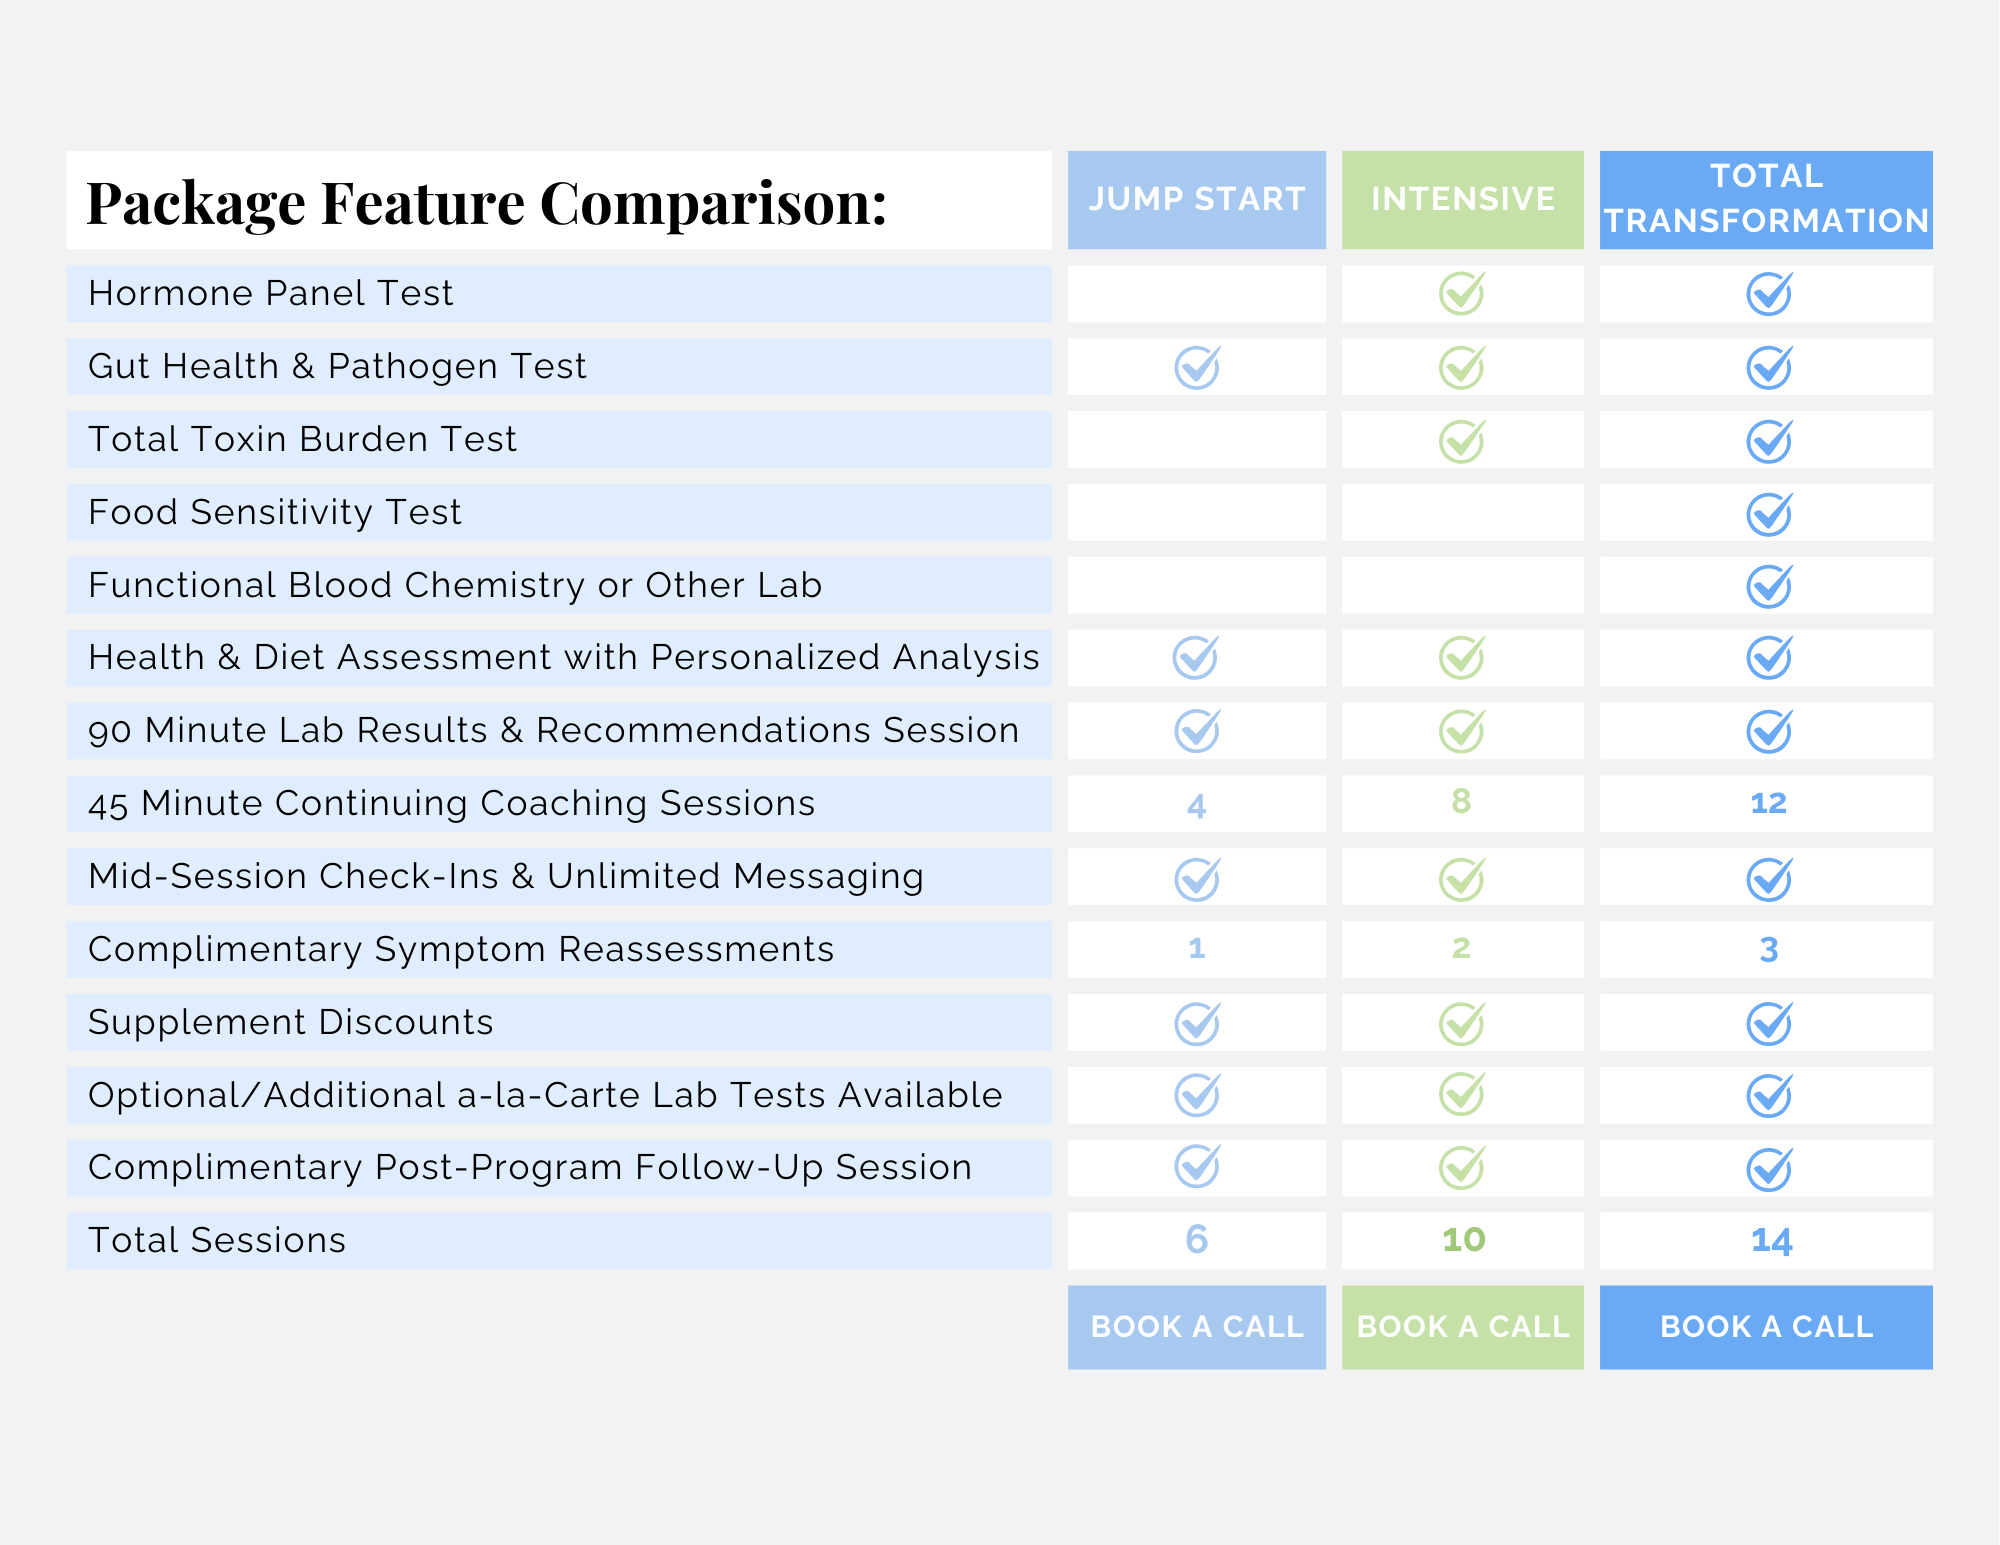
Task: Click Total Transformation's Post-Program Follow-Up checkmark
Action: tap(1768, 1169)
